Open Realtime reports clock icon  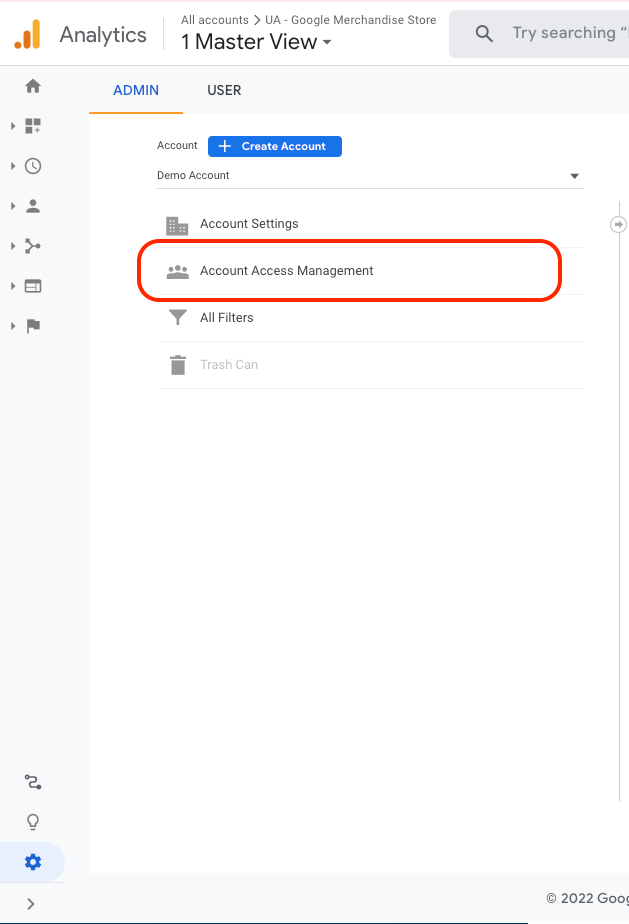[33, 166]
